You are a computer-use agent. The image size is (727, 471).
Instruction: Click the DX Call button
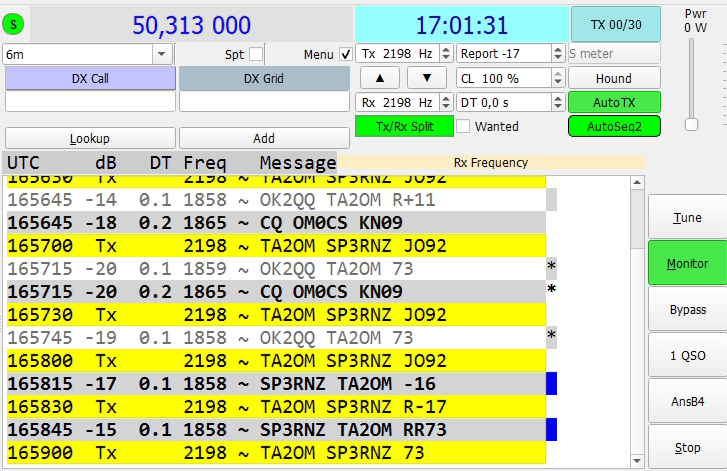coord(90,78)
